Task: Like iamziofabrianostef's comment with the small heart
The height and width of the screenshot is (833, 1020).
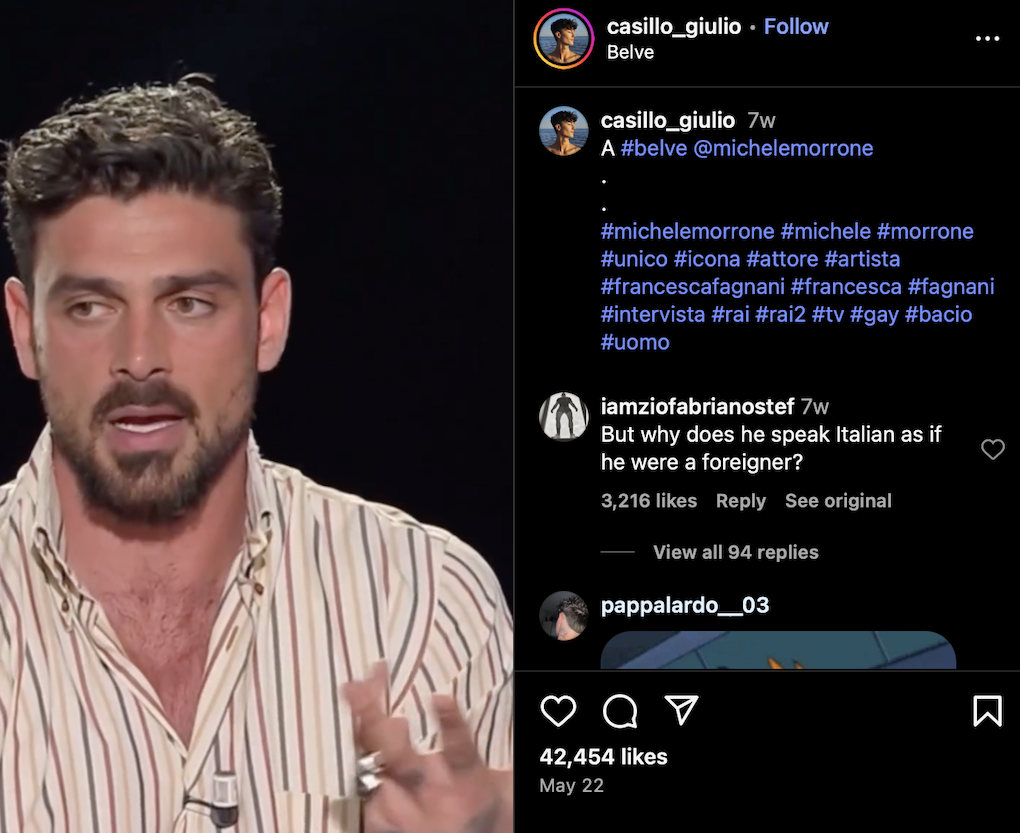Action: (x=993, y=449)
